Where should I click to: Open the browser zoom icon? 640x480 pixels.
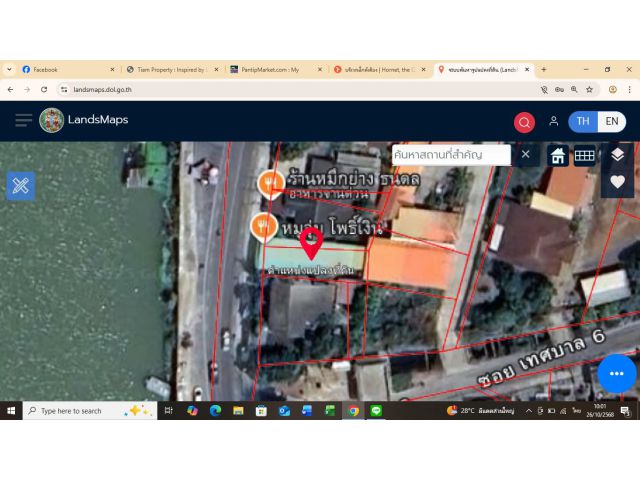pyautogui.click(x=574, y=89)
